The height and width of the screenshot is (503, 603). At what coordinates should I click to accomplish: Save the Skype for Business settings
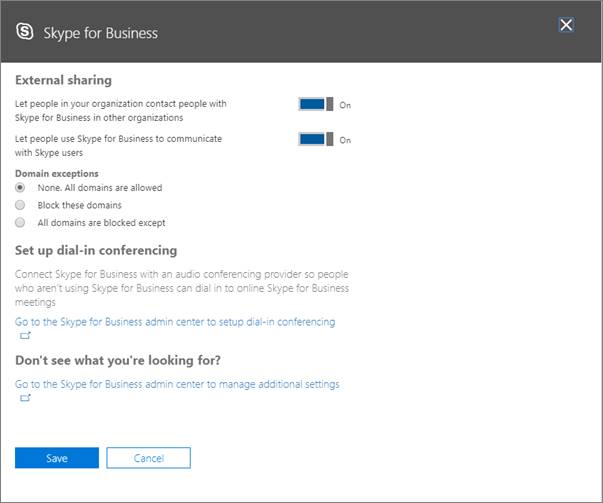tap(57, 458)
